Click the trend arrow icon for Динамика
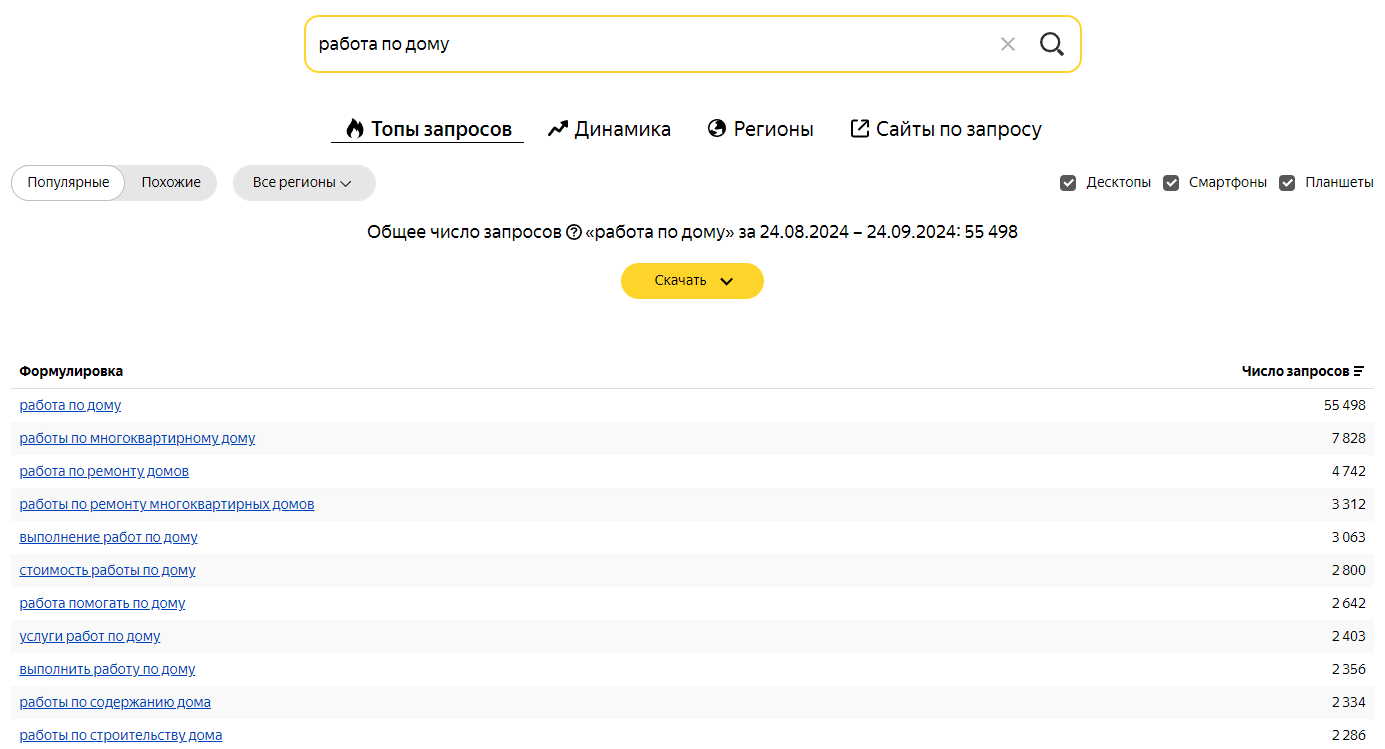 pyautogui.click(x=557, y=129)
